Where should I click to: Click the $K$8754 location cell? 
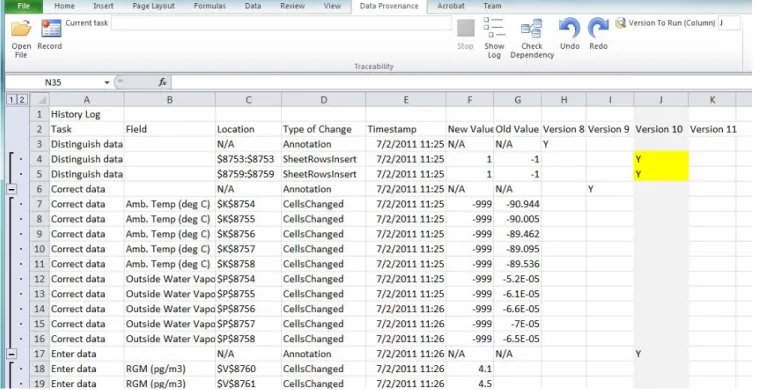coord(248,204)
